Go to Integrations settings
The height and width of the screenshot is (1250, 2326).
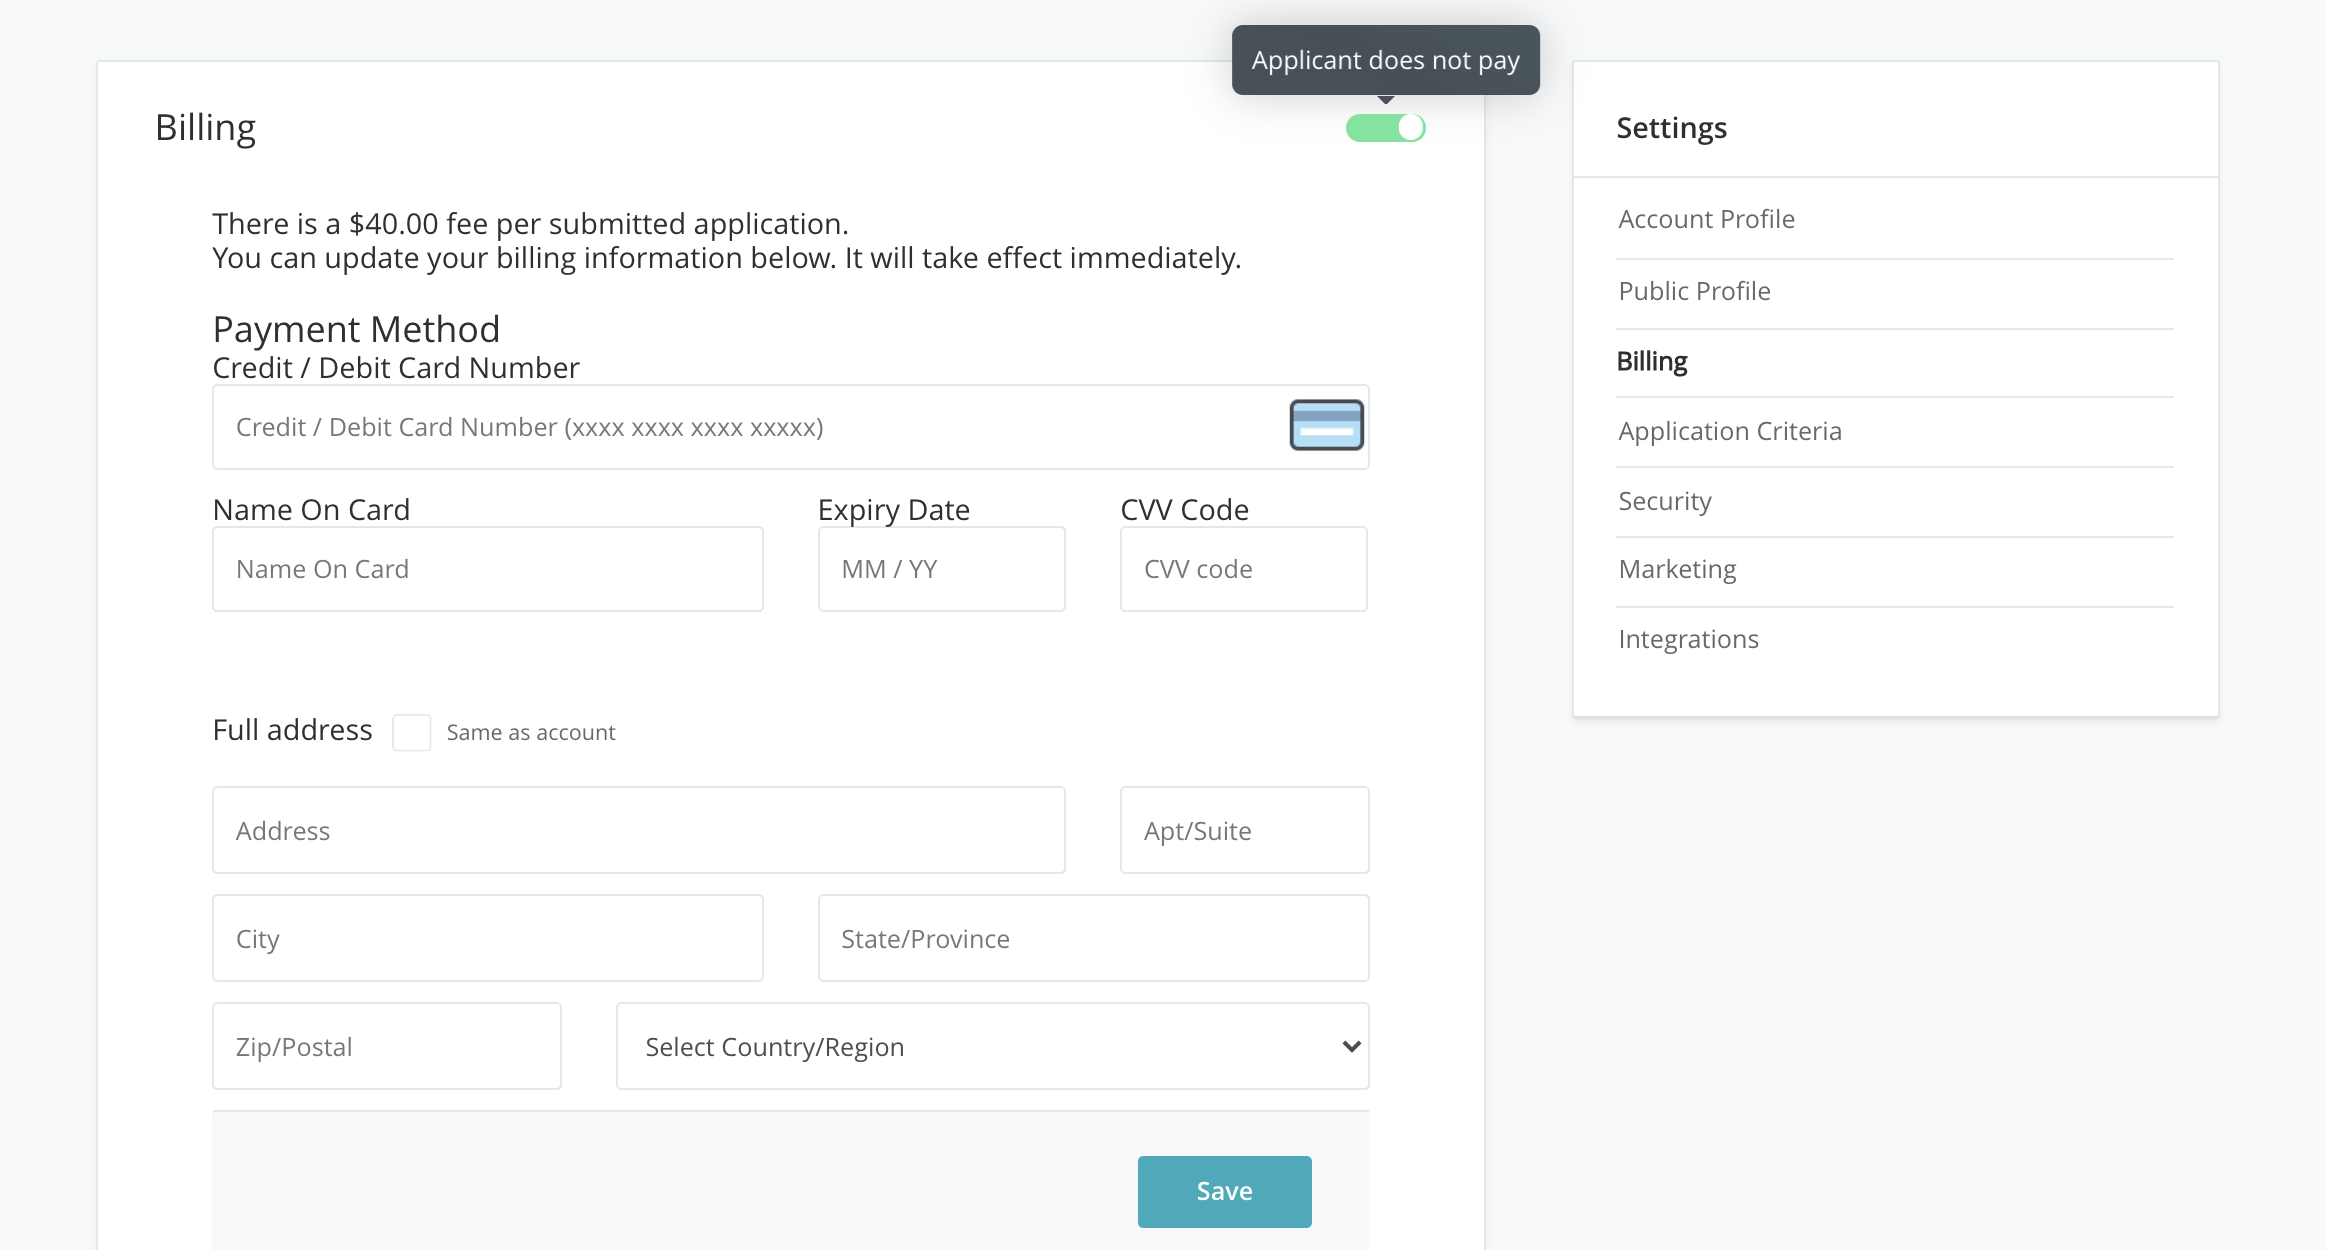tap(1688, 639)
